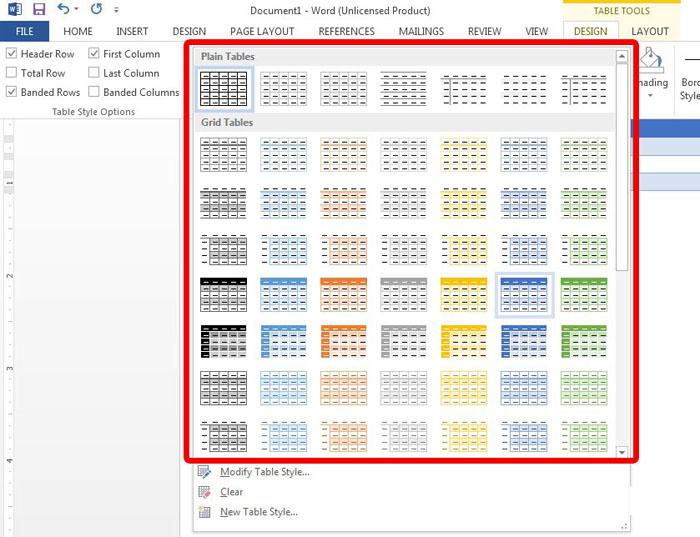This screenshot has height=537, width=700.
Task: Open the REVIEW tab
Action: tap(484, 31)
